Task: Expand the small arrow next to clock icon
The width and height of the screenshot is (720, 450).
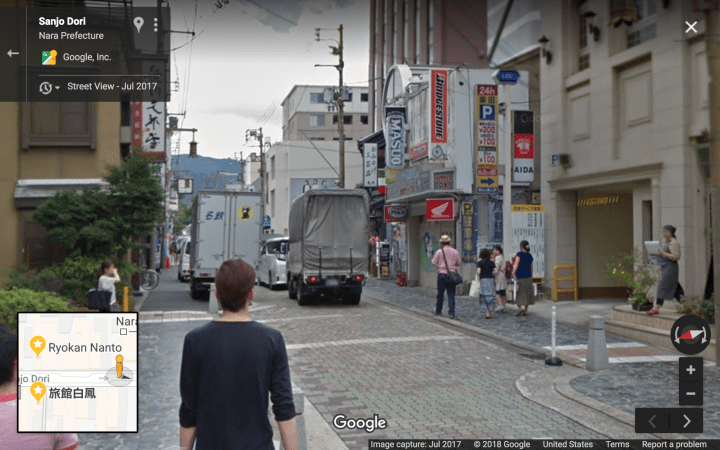Action: tap(57, 88)
